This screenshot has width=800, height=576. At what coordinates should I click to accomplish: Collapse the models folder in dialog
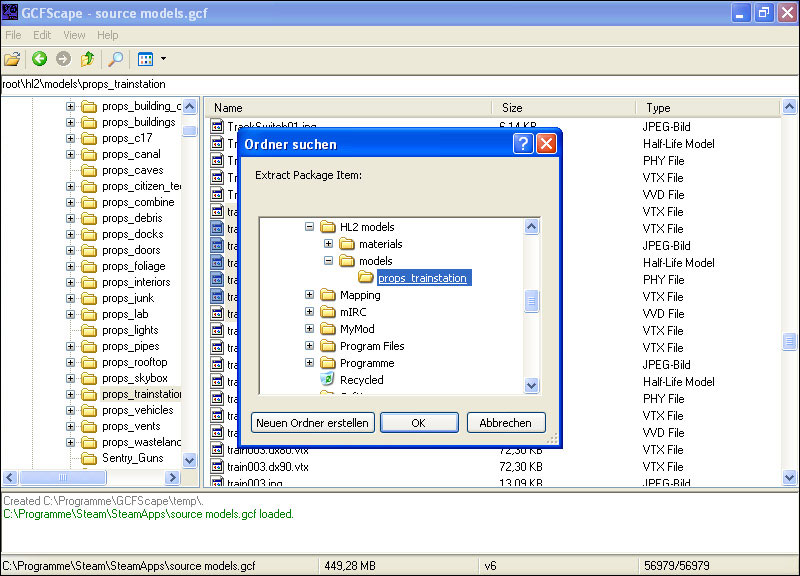(329, 261)
